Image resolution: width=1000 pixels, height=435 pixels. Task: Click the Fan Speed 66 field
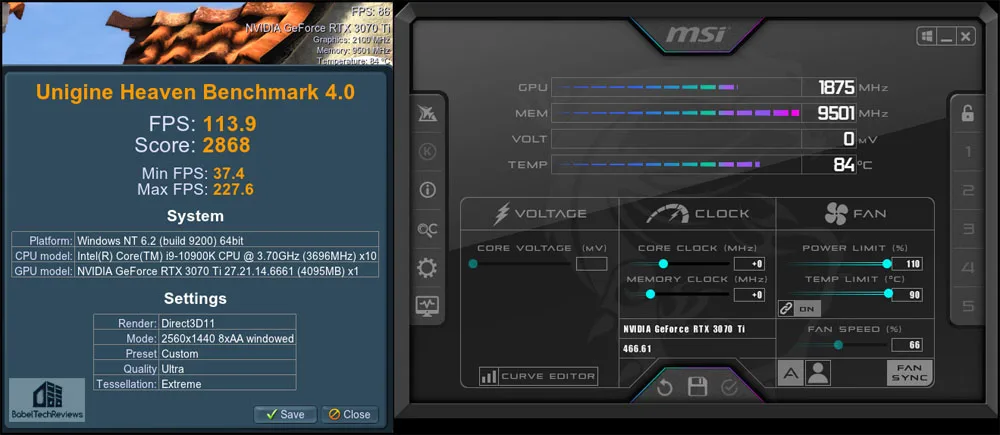click(907, 345)
